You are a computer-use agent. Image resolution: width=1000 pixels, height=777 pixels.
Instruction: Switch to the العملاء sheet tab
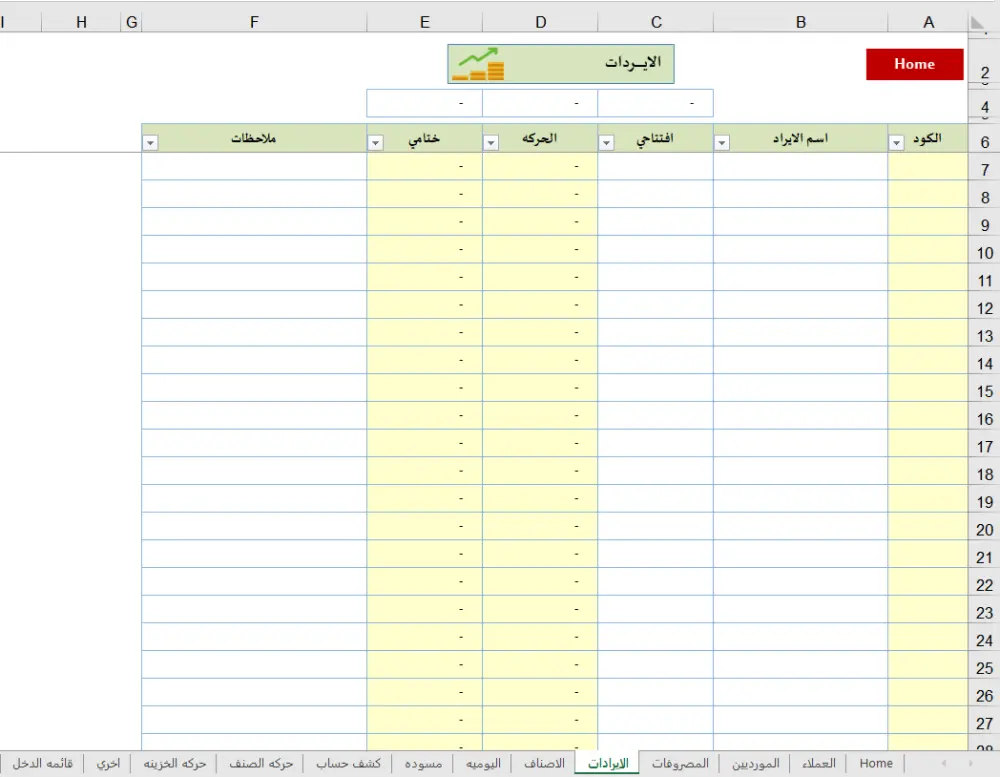tap(818, 763)
